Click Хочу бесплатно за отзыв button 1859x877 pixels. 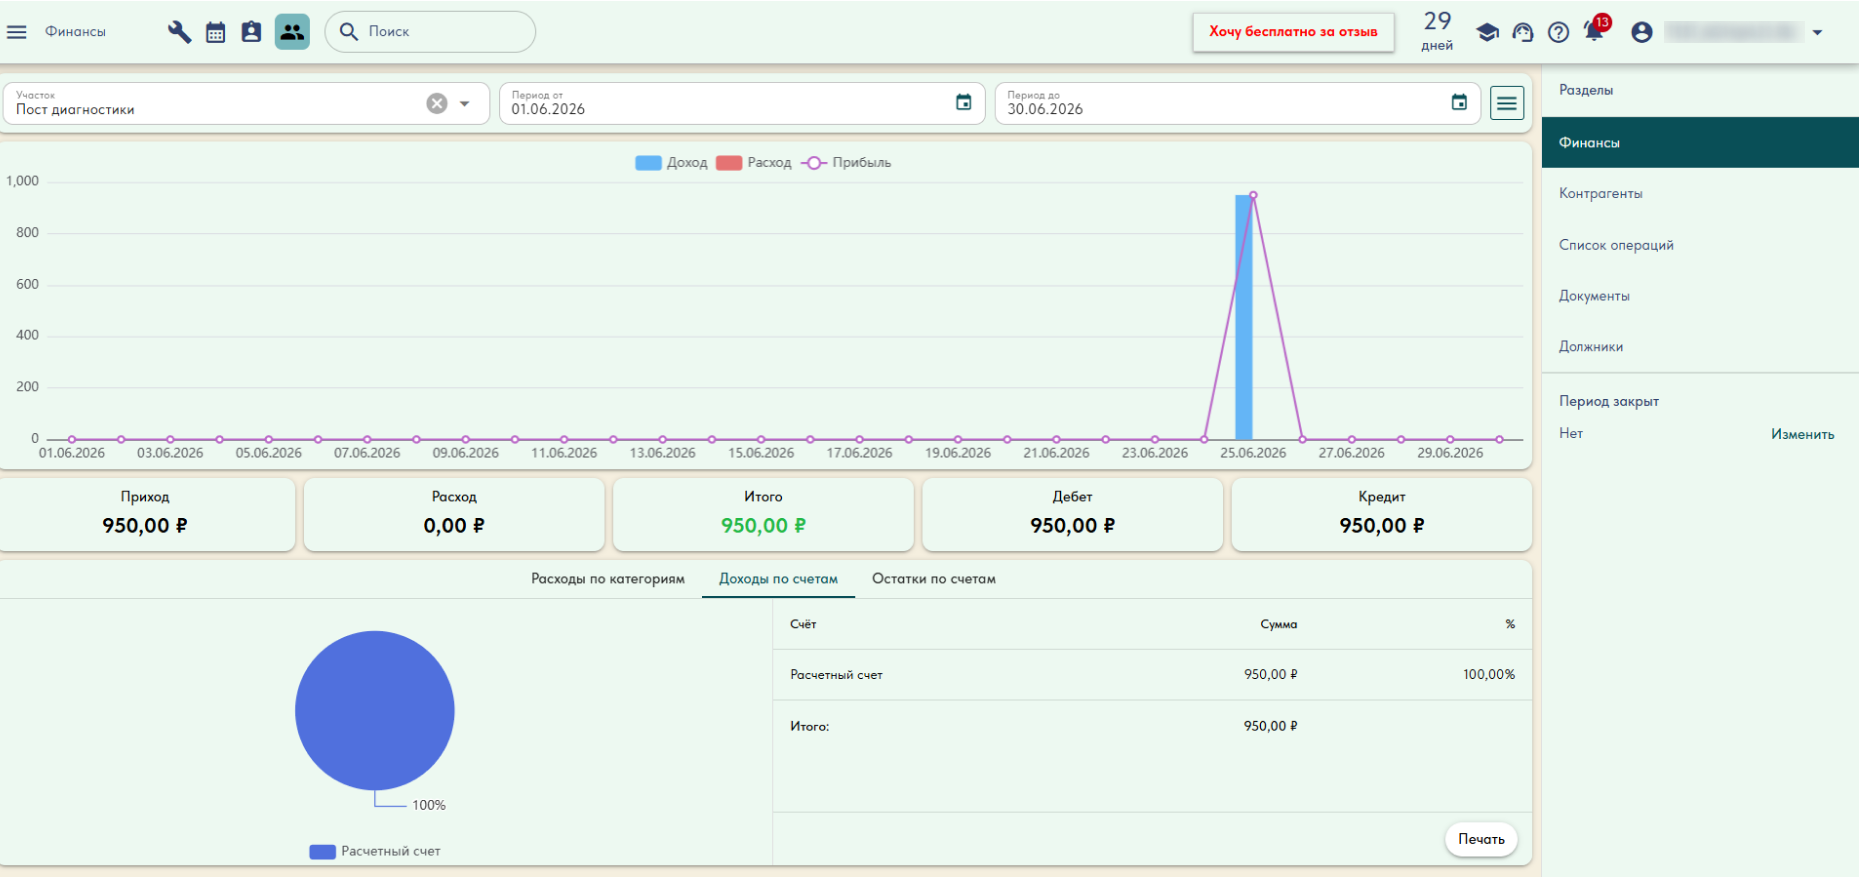1293,32
